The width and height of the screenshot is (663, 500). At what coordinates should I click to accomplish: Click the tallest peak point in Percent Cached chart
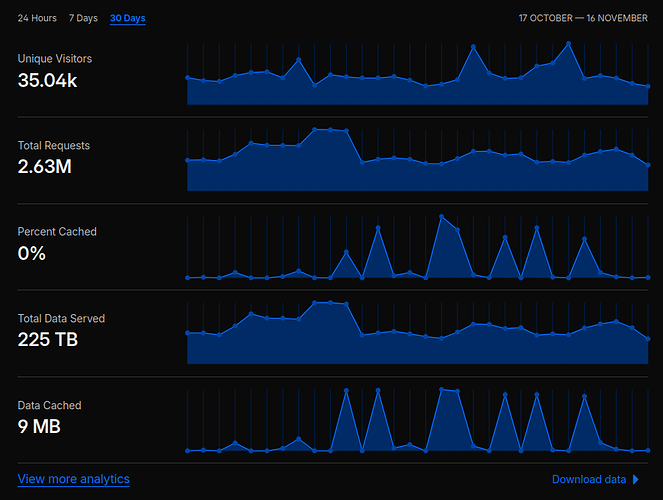[441, 216]
